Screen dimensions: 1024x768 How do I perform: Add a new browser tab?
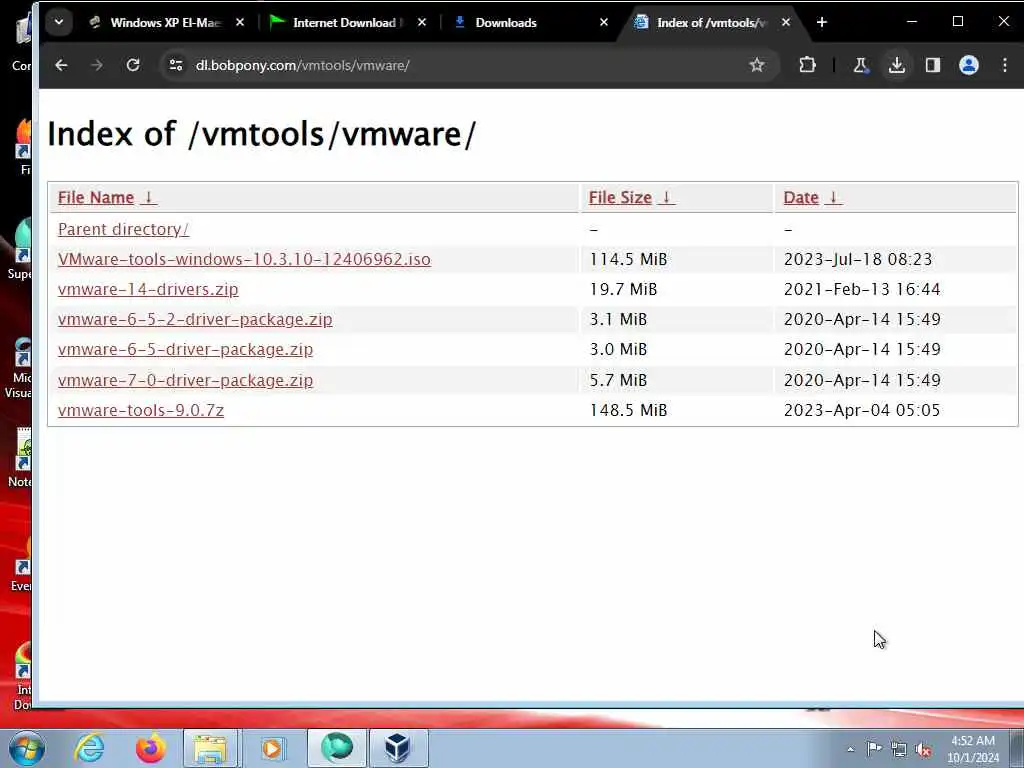(x=822, y=22)
